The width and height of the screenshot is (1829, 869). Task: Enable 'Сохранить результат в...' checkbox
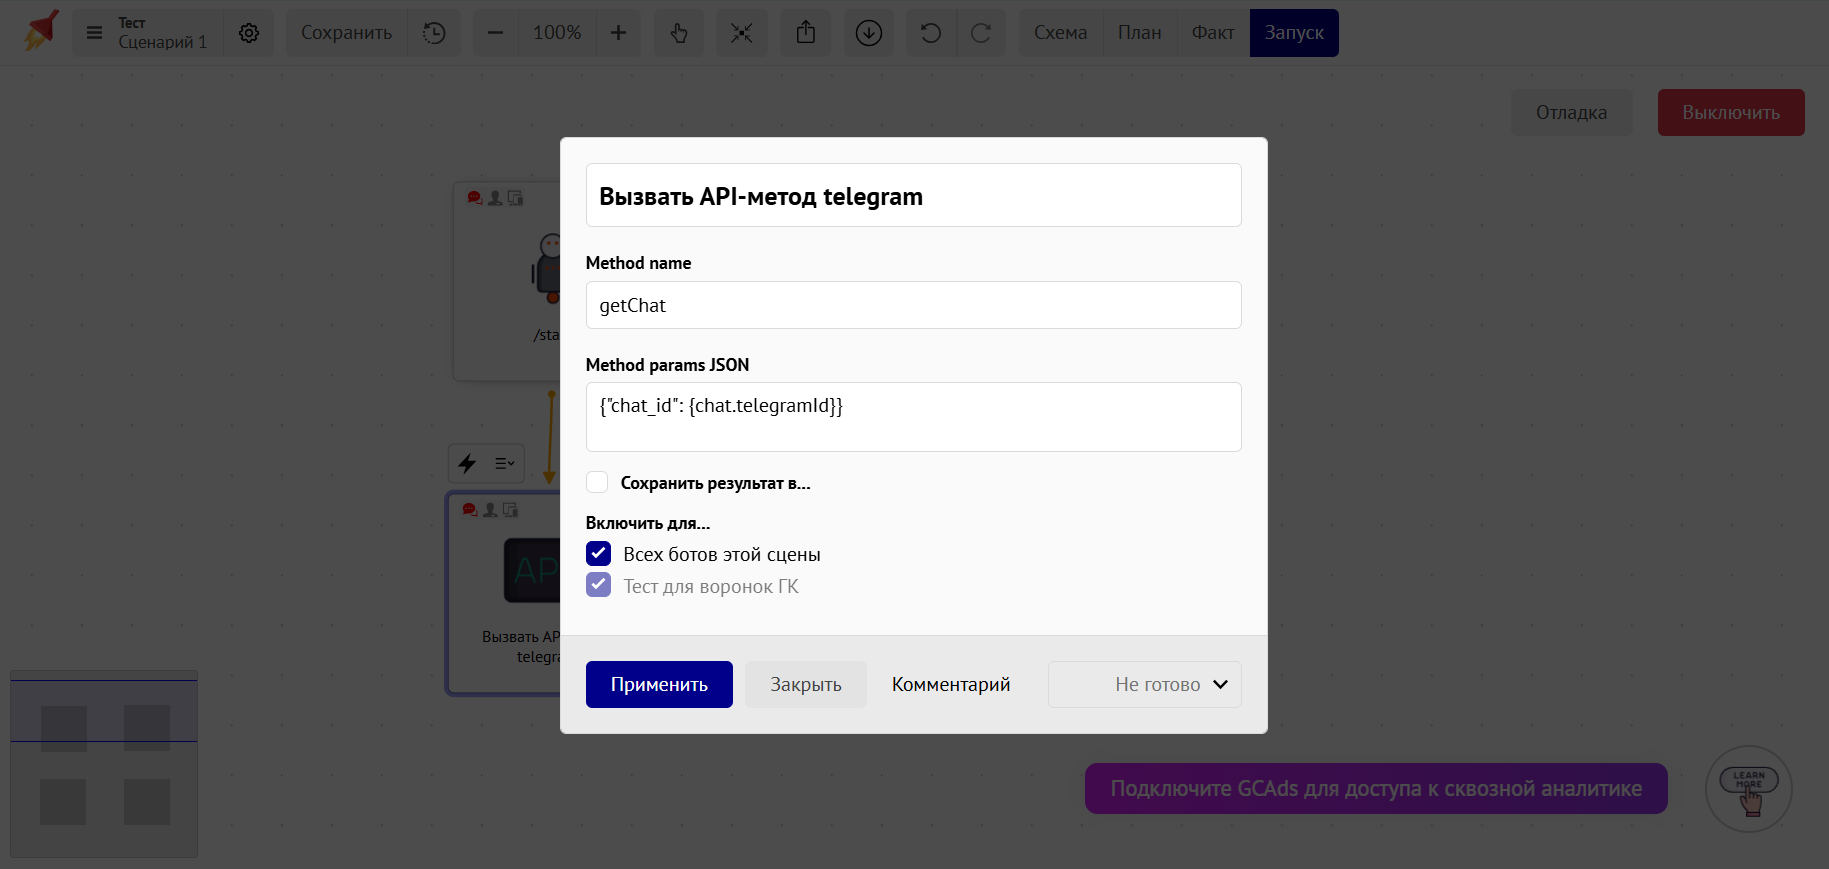598,483
